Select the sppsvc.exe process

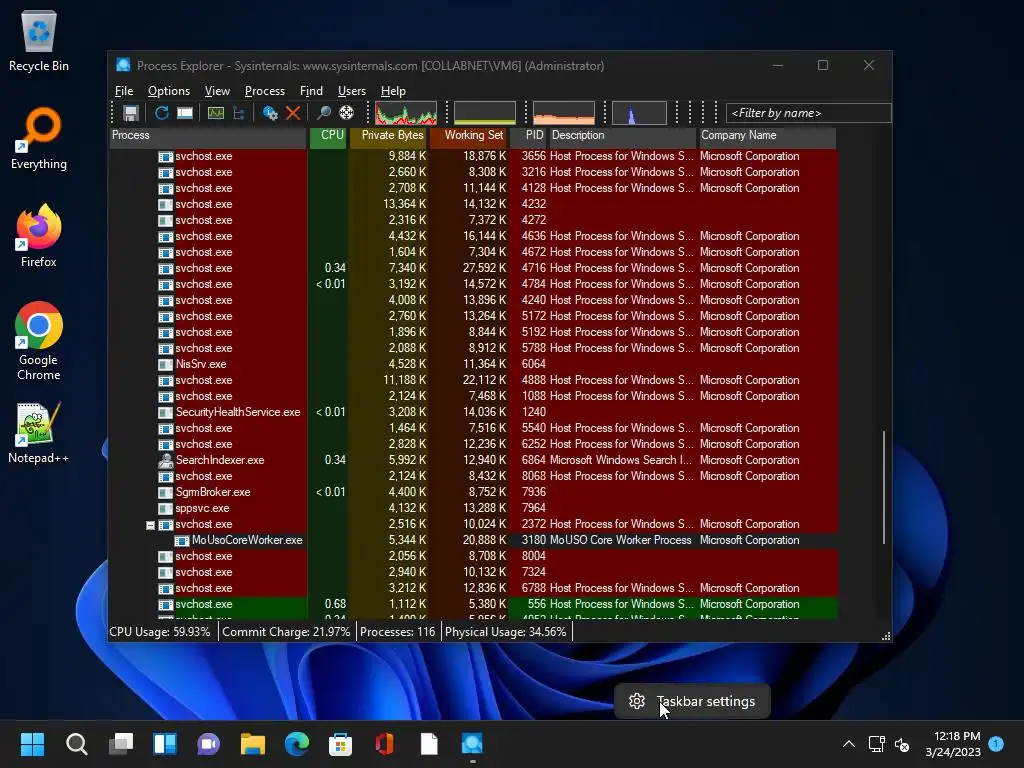pos(473,508)
